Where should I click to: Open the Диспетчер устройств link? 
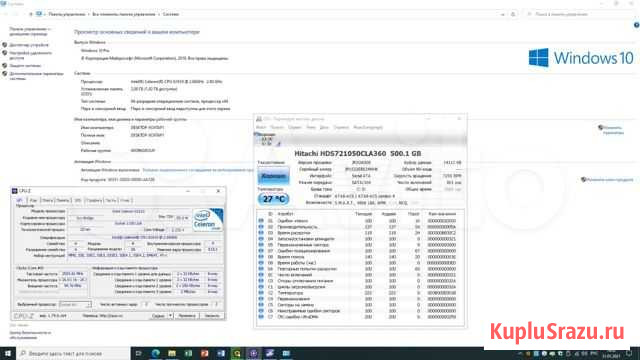point(29,45)
